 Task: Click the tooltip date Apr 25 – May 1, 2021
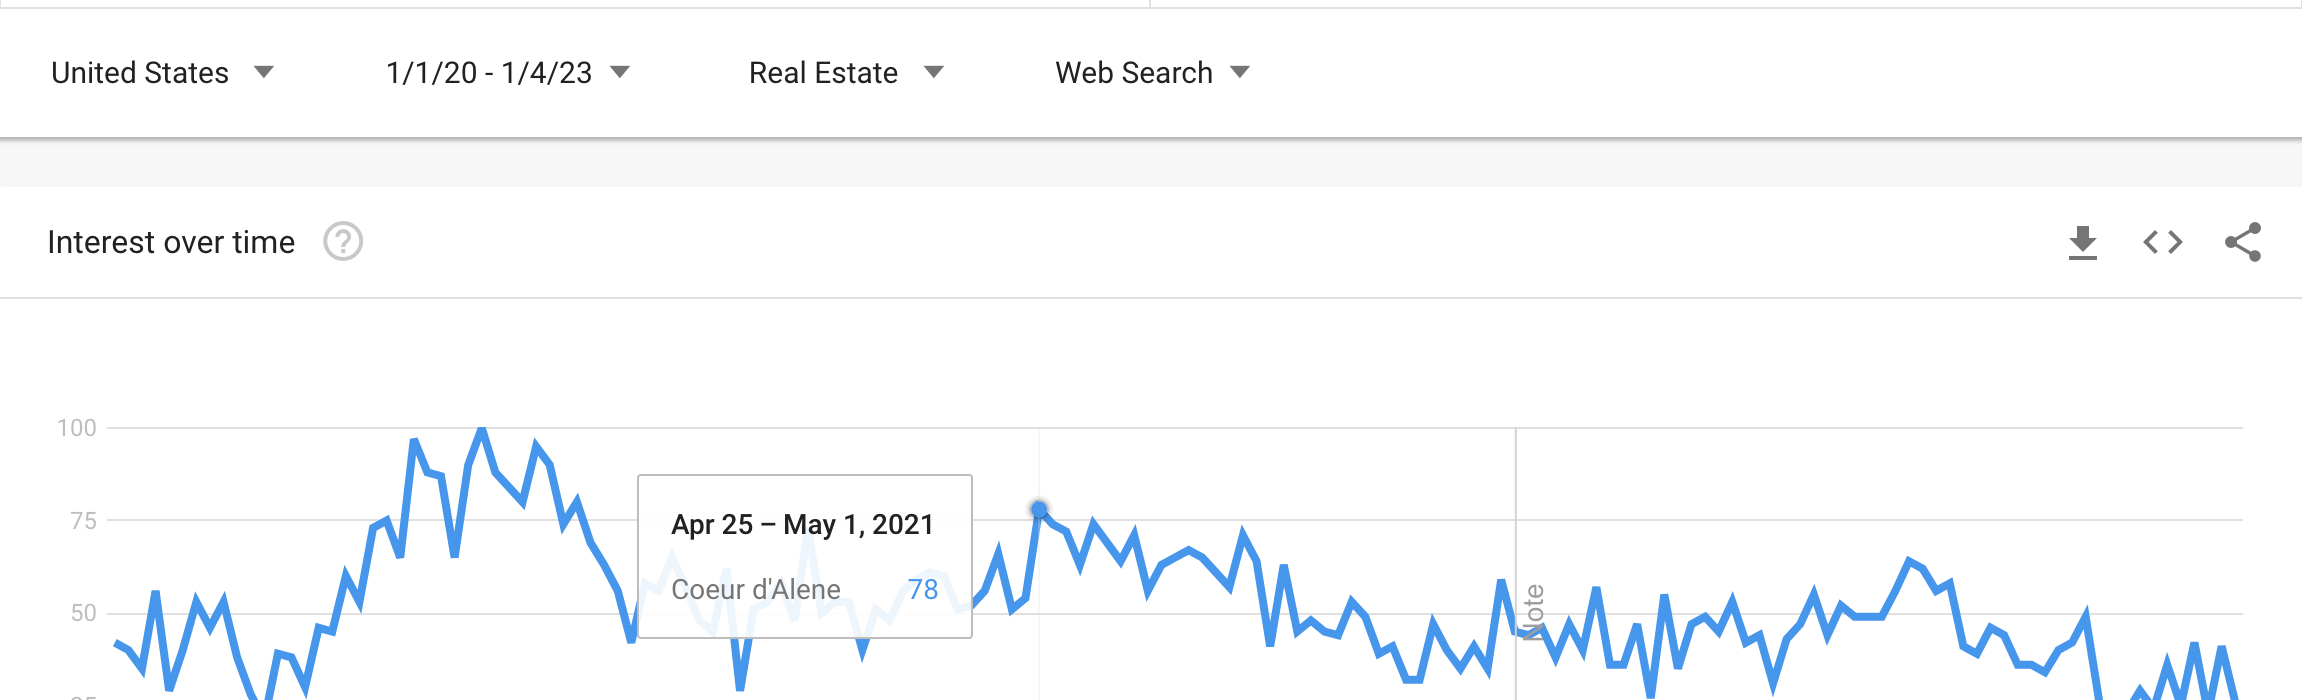pyautogui.click(x=802, y=524)
